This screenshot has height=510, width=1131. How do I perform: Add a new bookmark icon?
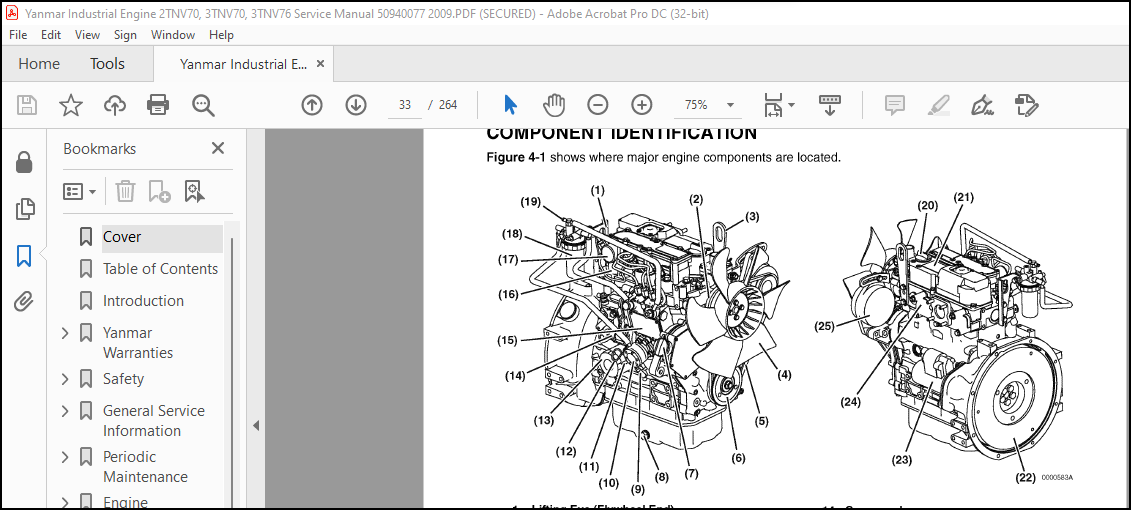[159, 191]
